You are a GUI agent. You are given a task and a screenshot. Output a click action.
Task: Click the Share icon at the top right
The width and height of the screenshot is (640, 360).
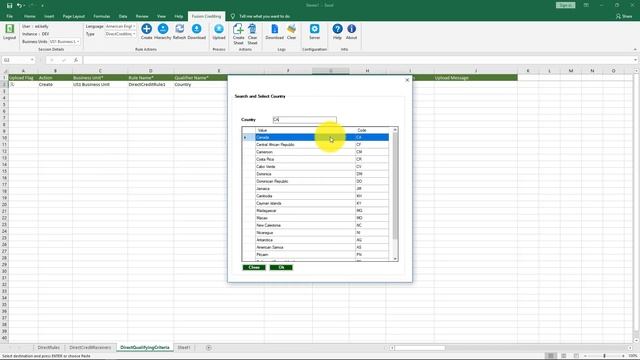pyautogui.click(x=624, y=16)
